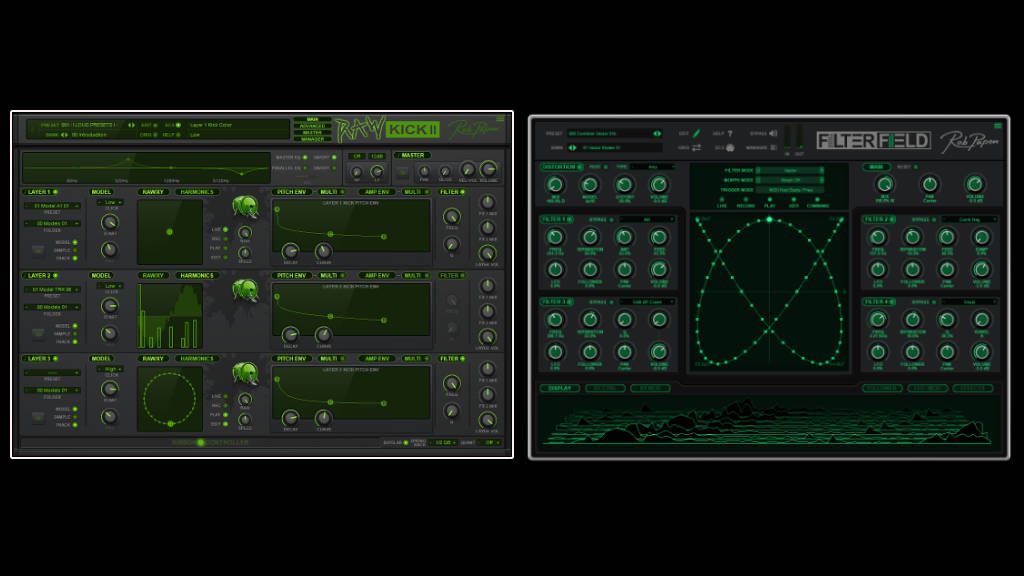Screen dimensions: 1024x576
Task: Toggle the Layer 1 Filter LED
Action: [x=462, y=192]
